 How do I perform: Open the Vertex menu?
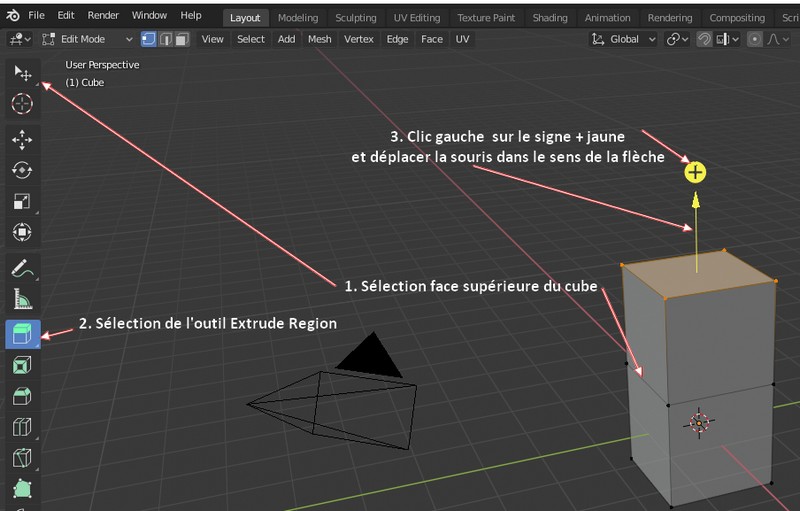(x=359, y=39)
